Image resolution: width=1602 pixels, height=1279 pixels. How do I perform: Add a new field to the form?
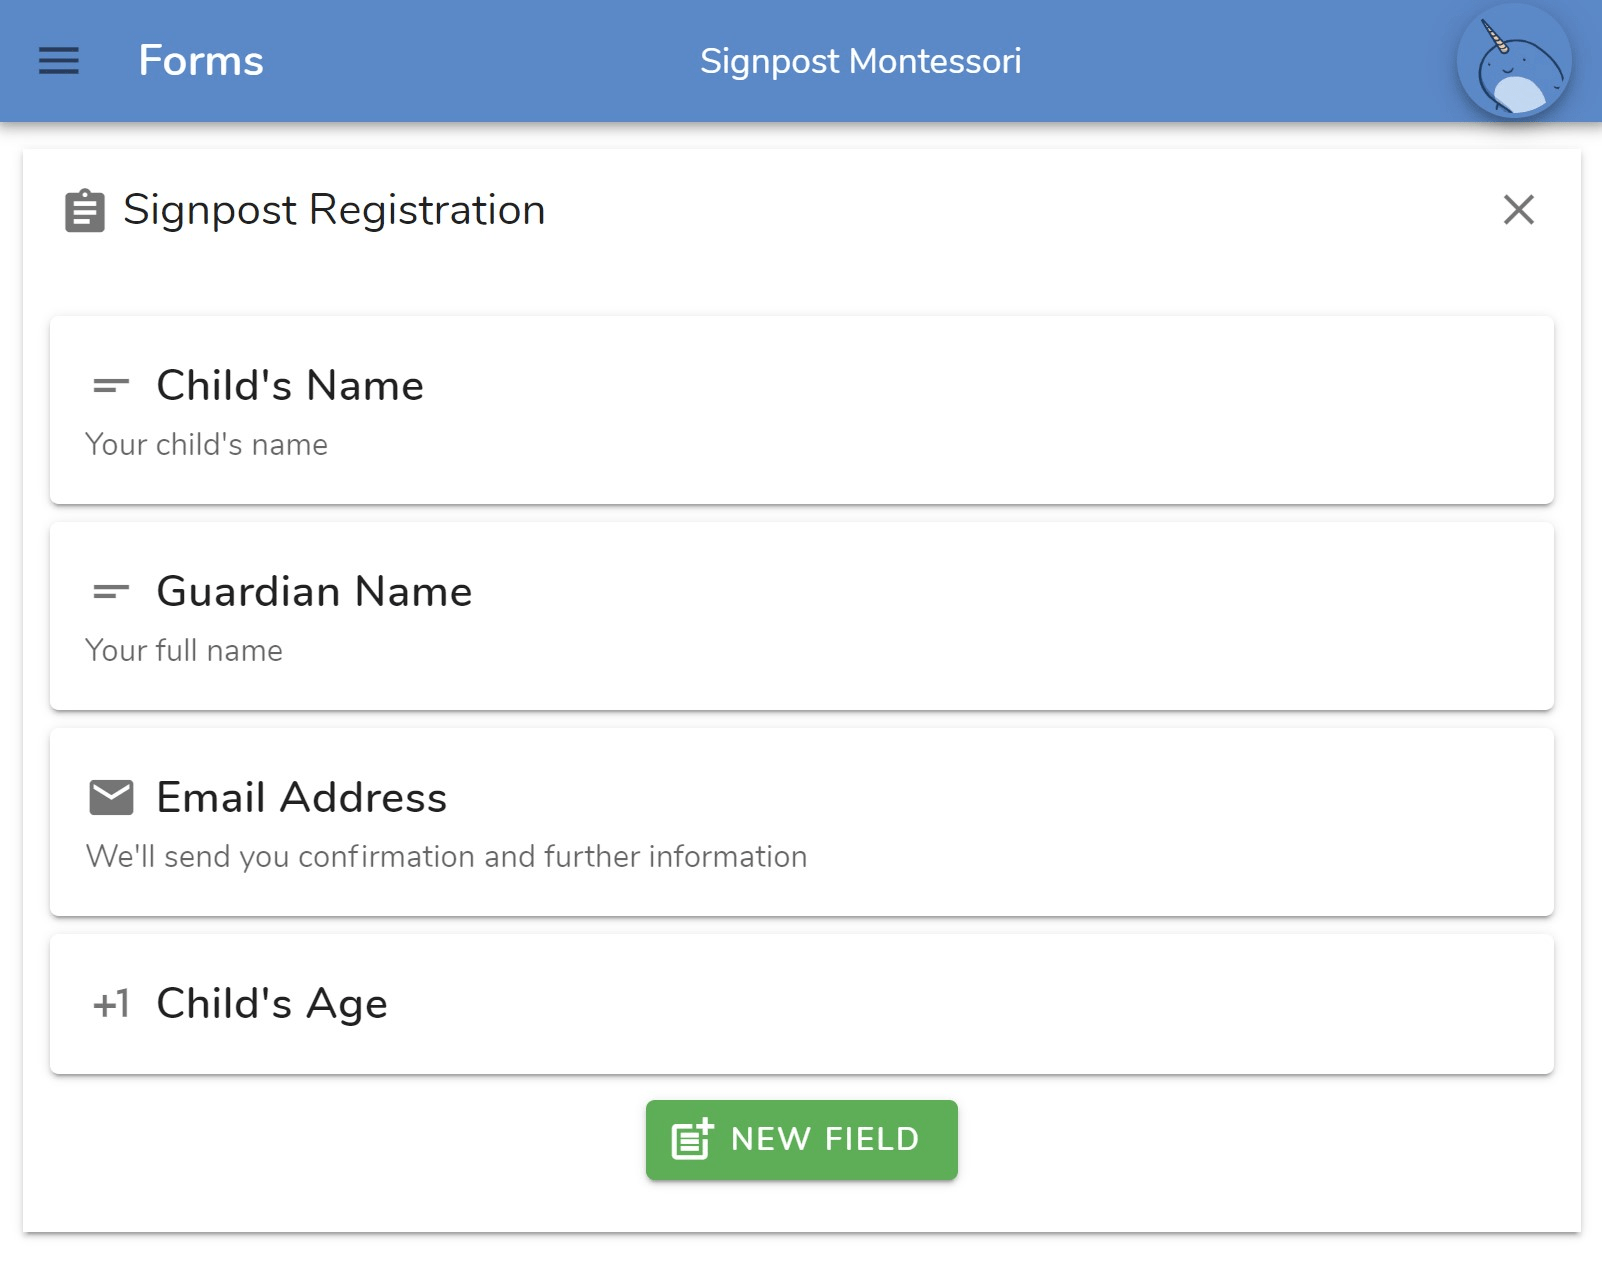(x=802, y=1140)
